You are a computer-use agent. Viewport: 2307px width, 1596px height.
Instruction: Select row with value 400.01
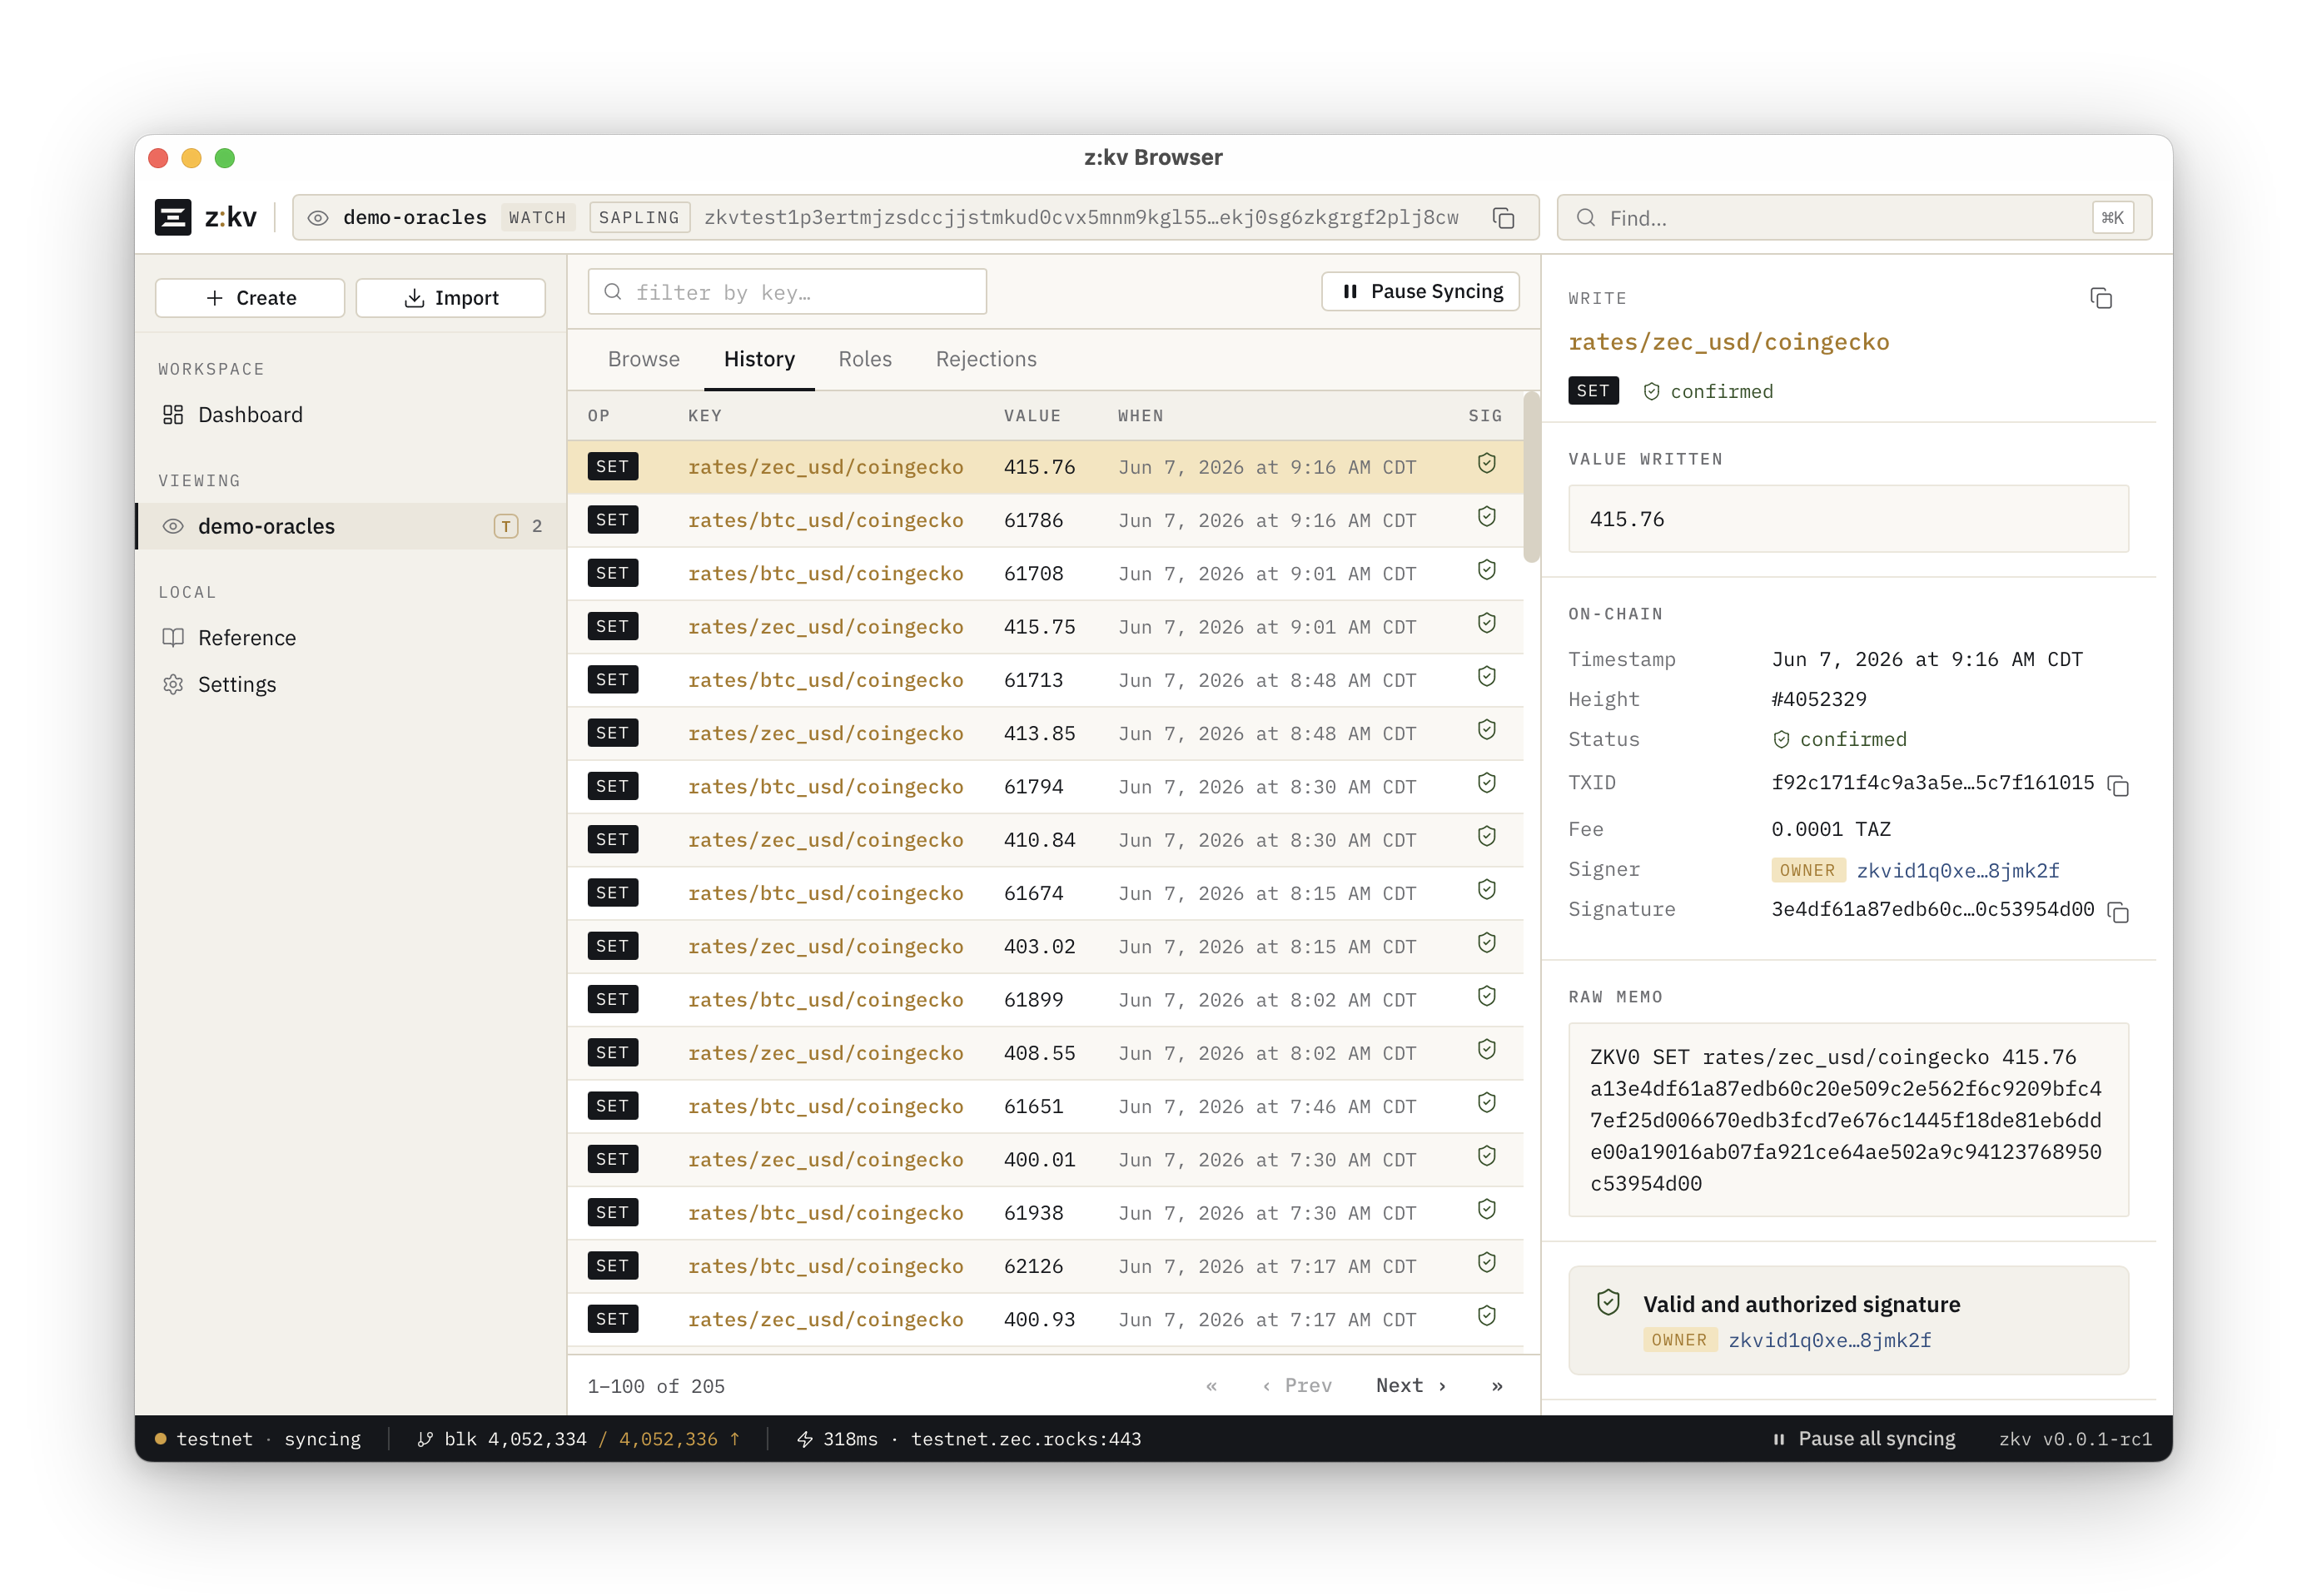tap(1045, 1159)
